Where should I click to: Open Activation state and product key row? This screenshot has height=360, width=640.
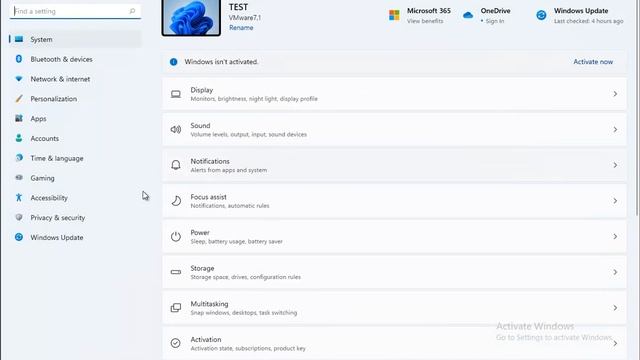[x=394, y=343]
